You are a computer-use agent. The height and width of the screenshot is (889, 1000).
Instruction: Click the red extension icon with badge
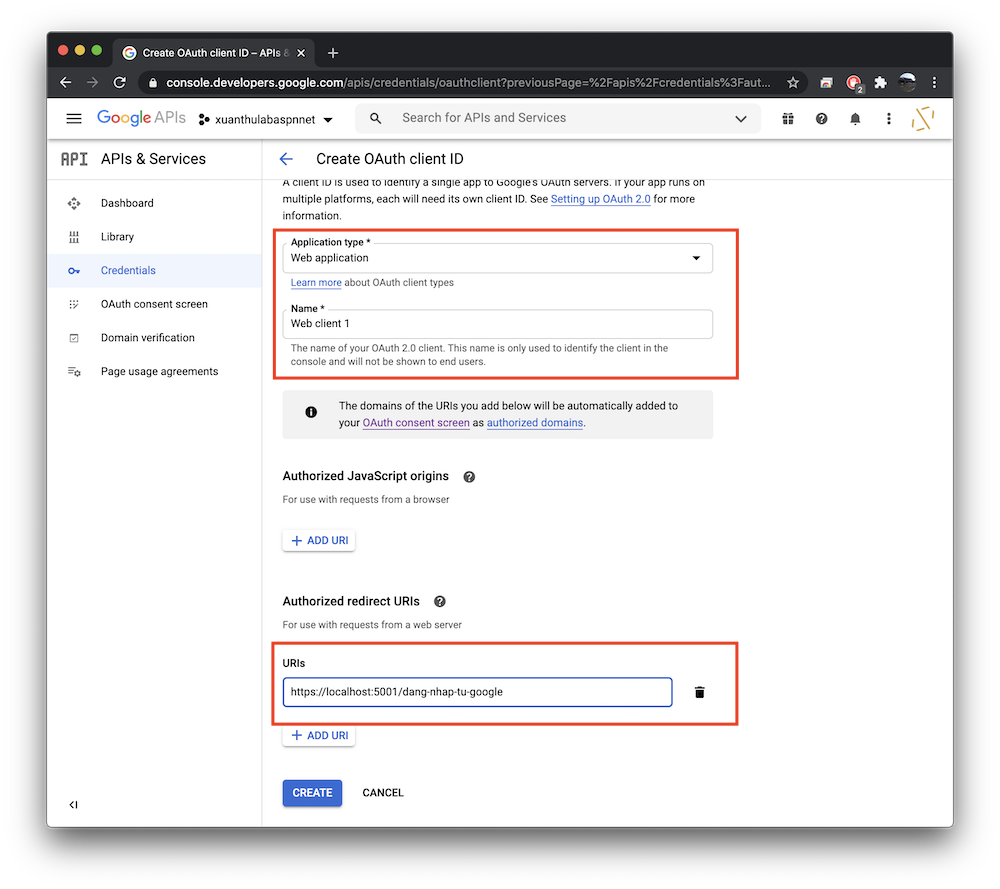[x=854, y=83]
